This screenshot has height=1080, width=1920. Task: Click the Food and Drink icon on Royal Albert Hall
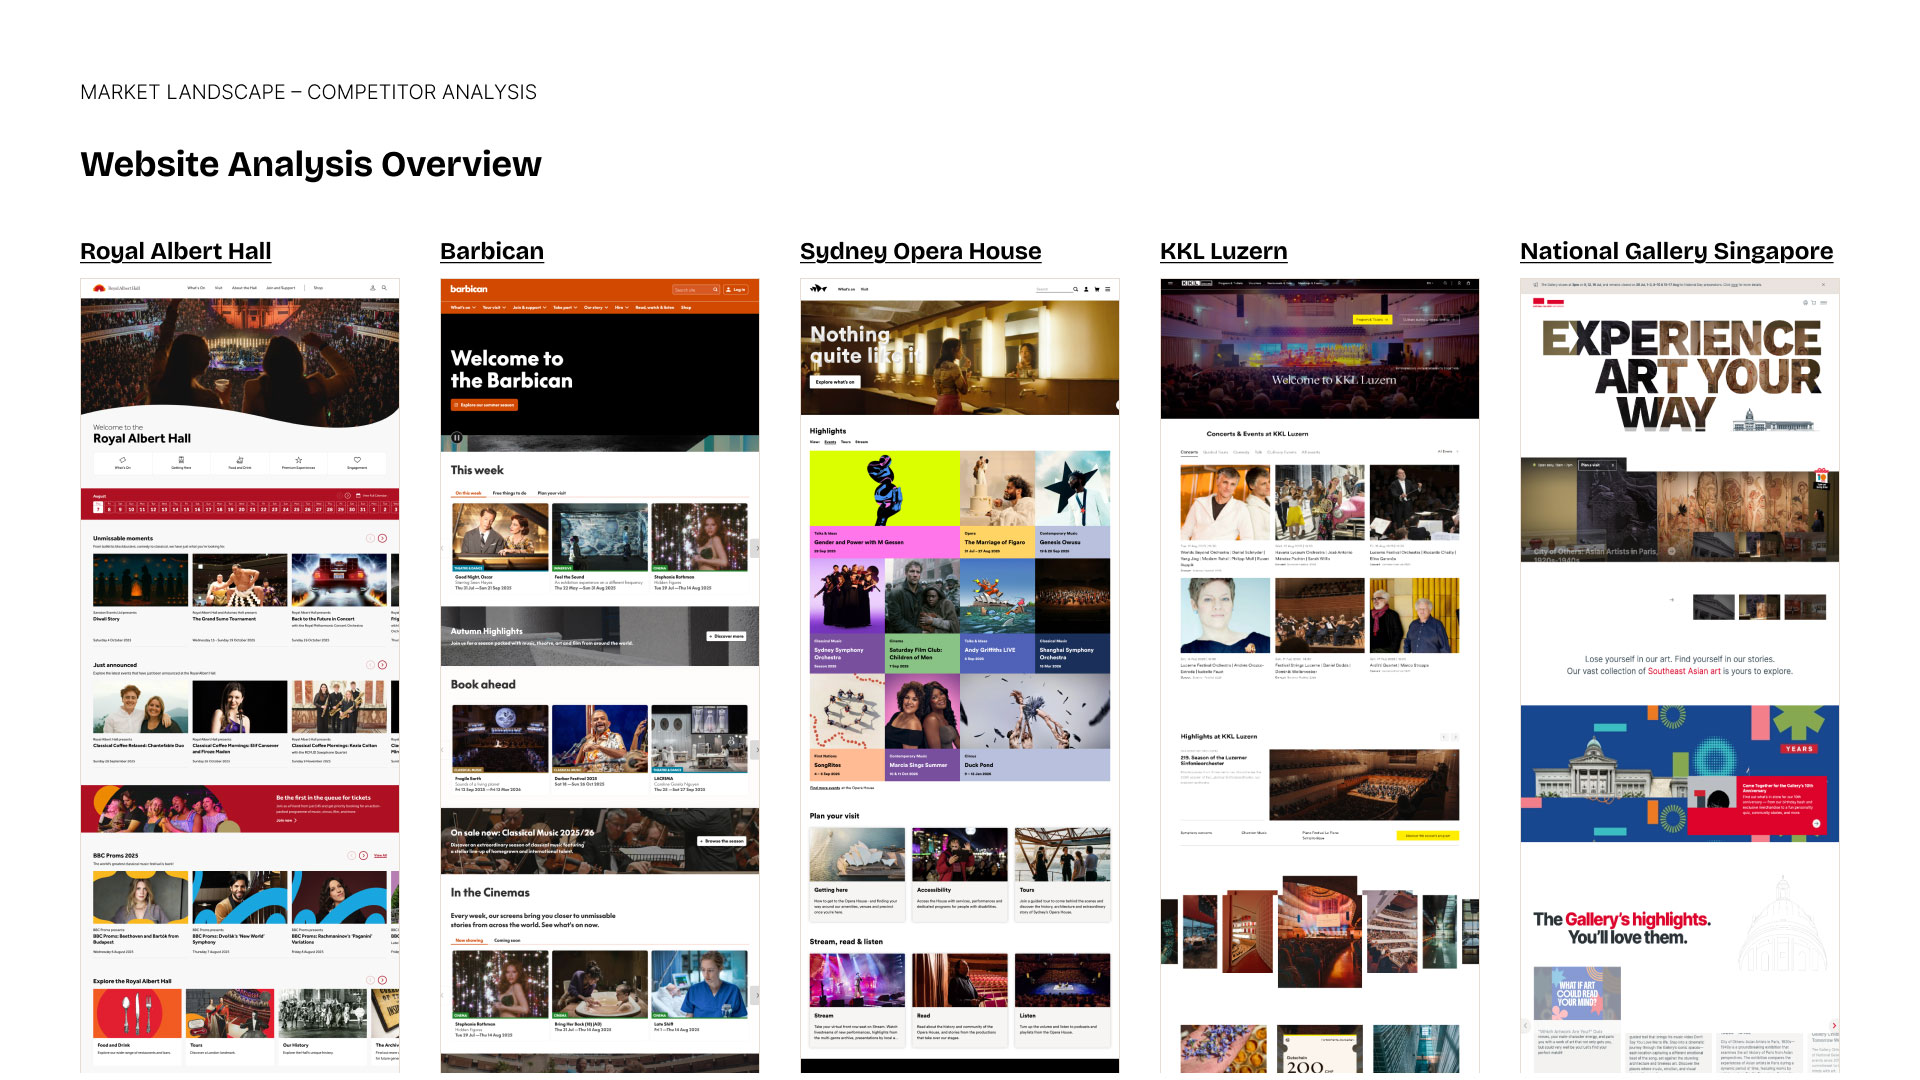coord(240,460)
